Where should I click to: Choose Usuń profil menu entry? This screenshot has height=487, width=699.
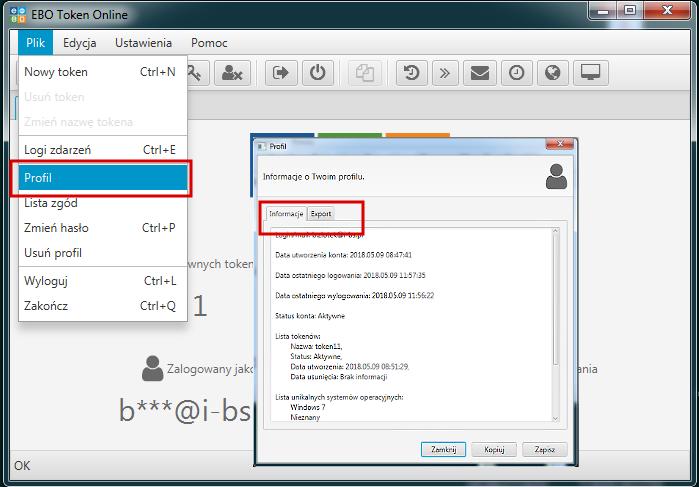pyautogui.click(x=103, y=253)
